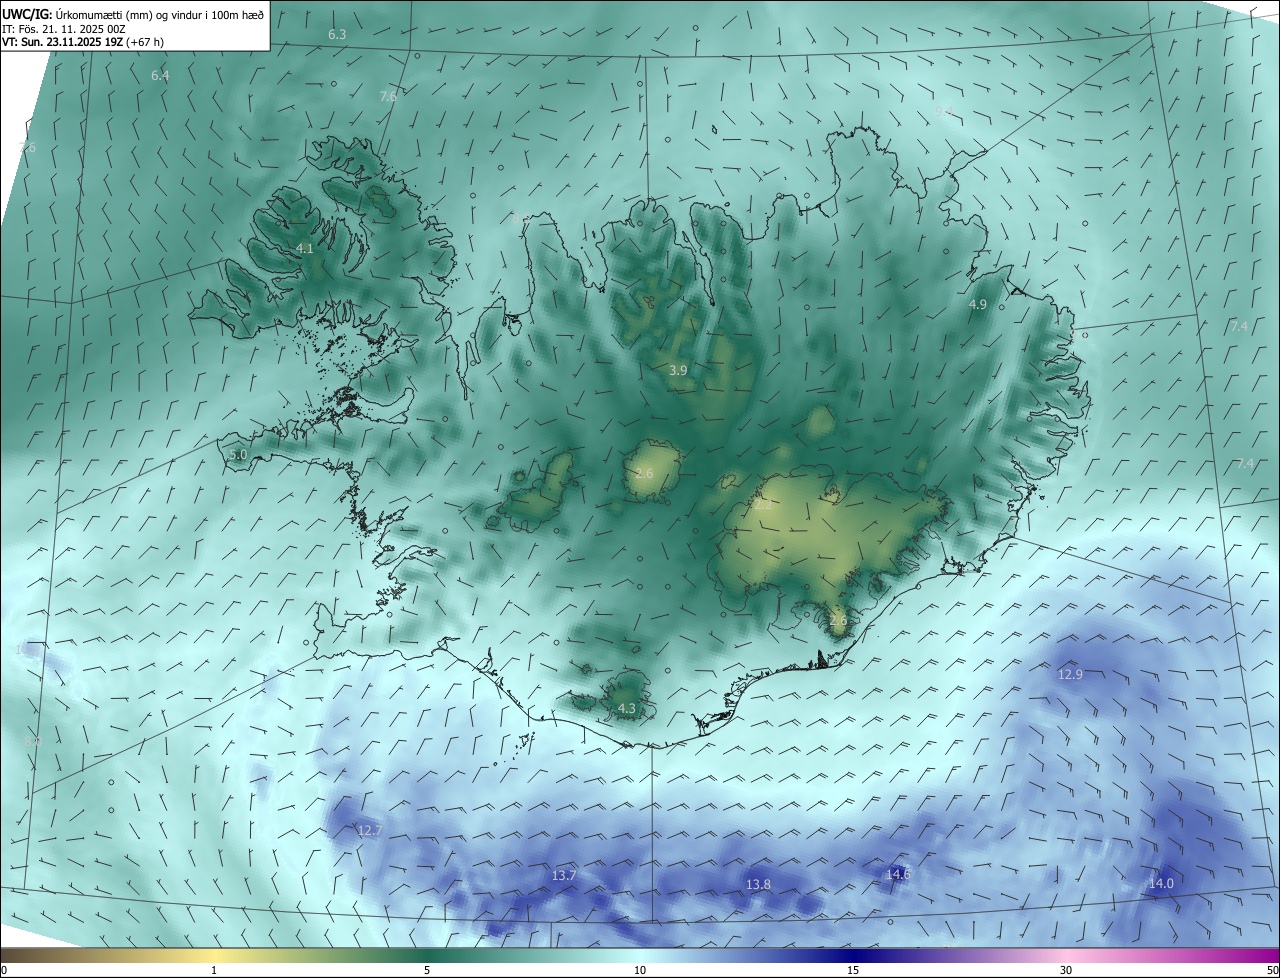This screenshot has width=1280, height=978.
Task: Click the colorbar tick labeled 15
Action: click(x=853, y=970)
